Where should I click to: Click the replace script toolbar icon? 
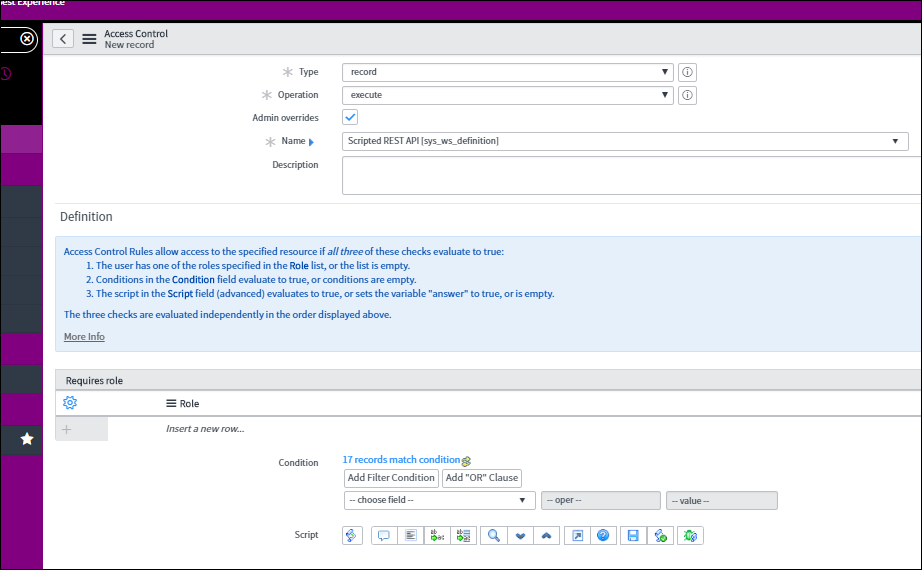coord(437,535)
